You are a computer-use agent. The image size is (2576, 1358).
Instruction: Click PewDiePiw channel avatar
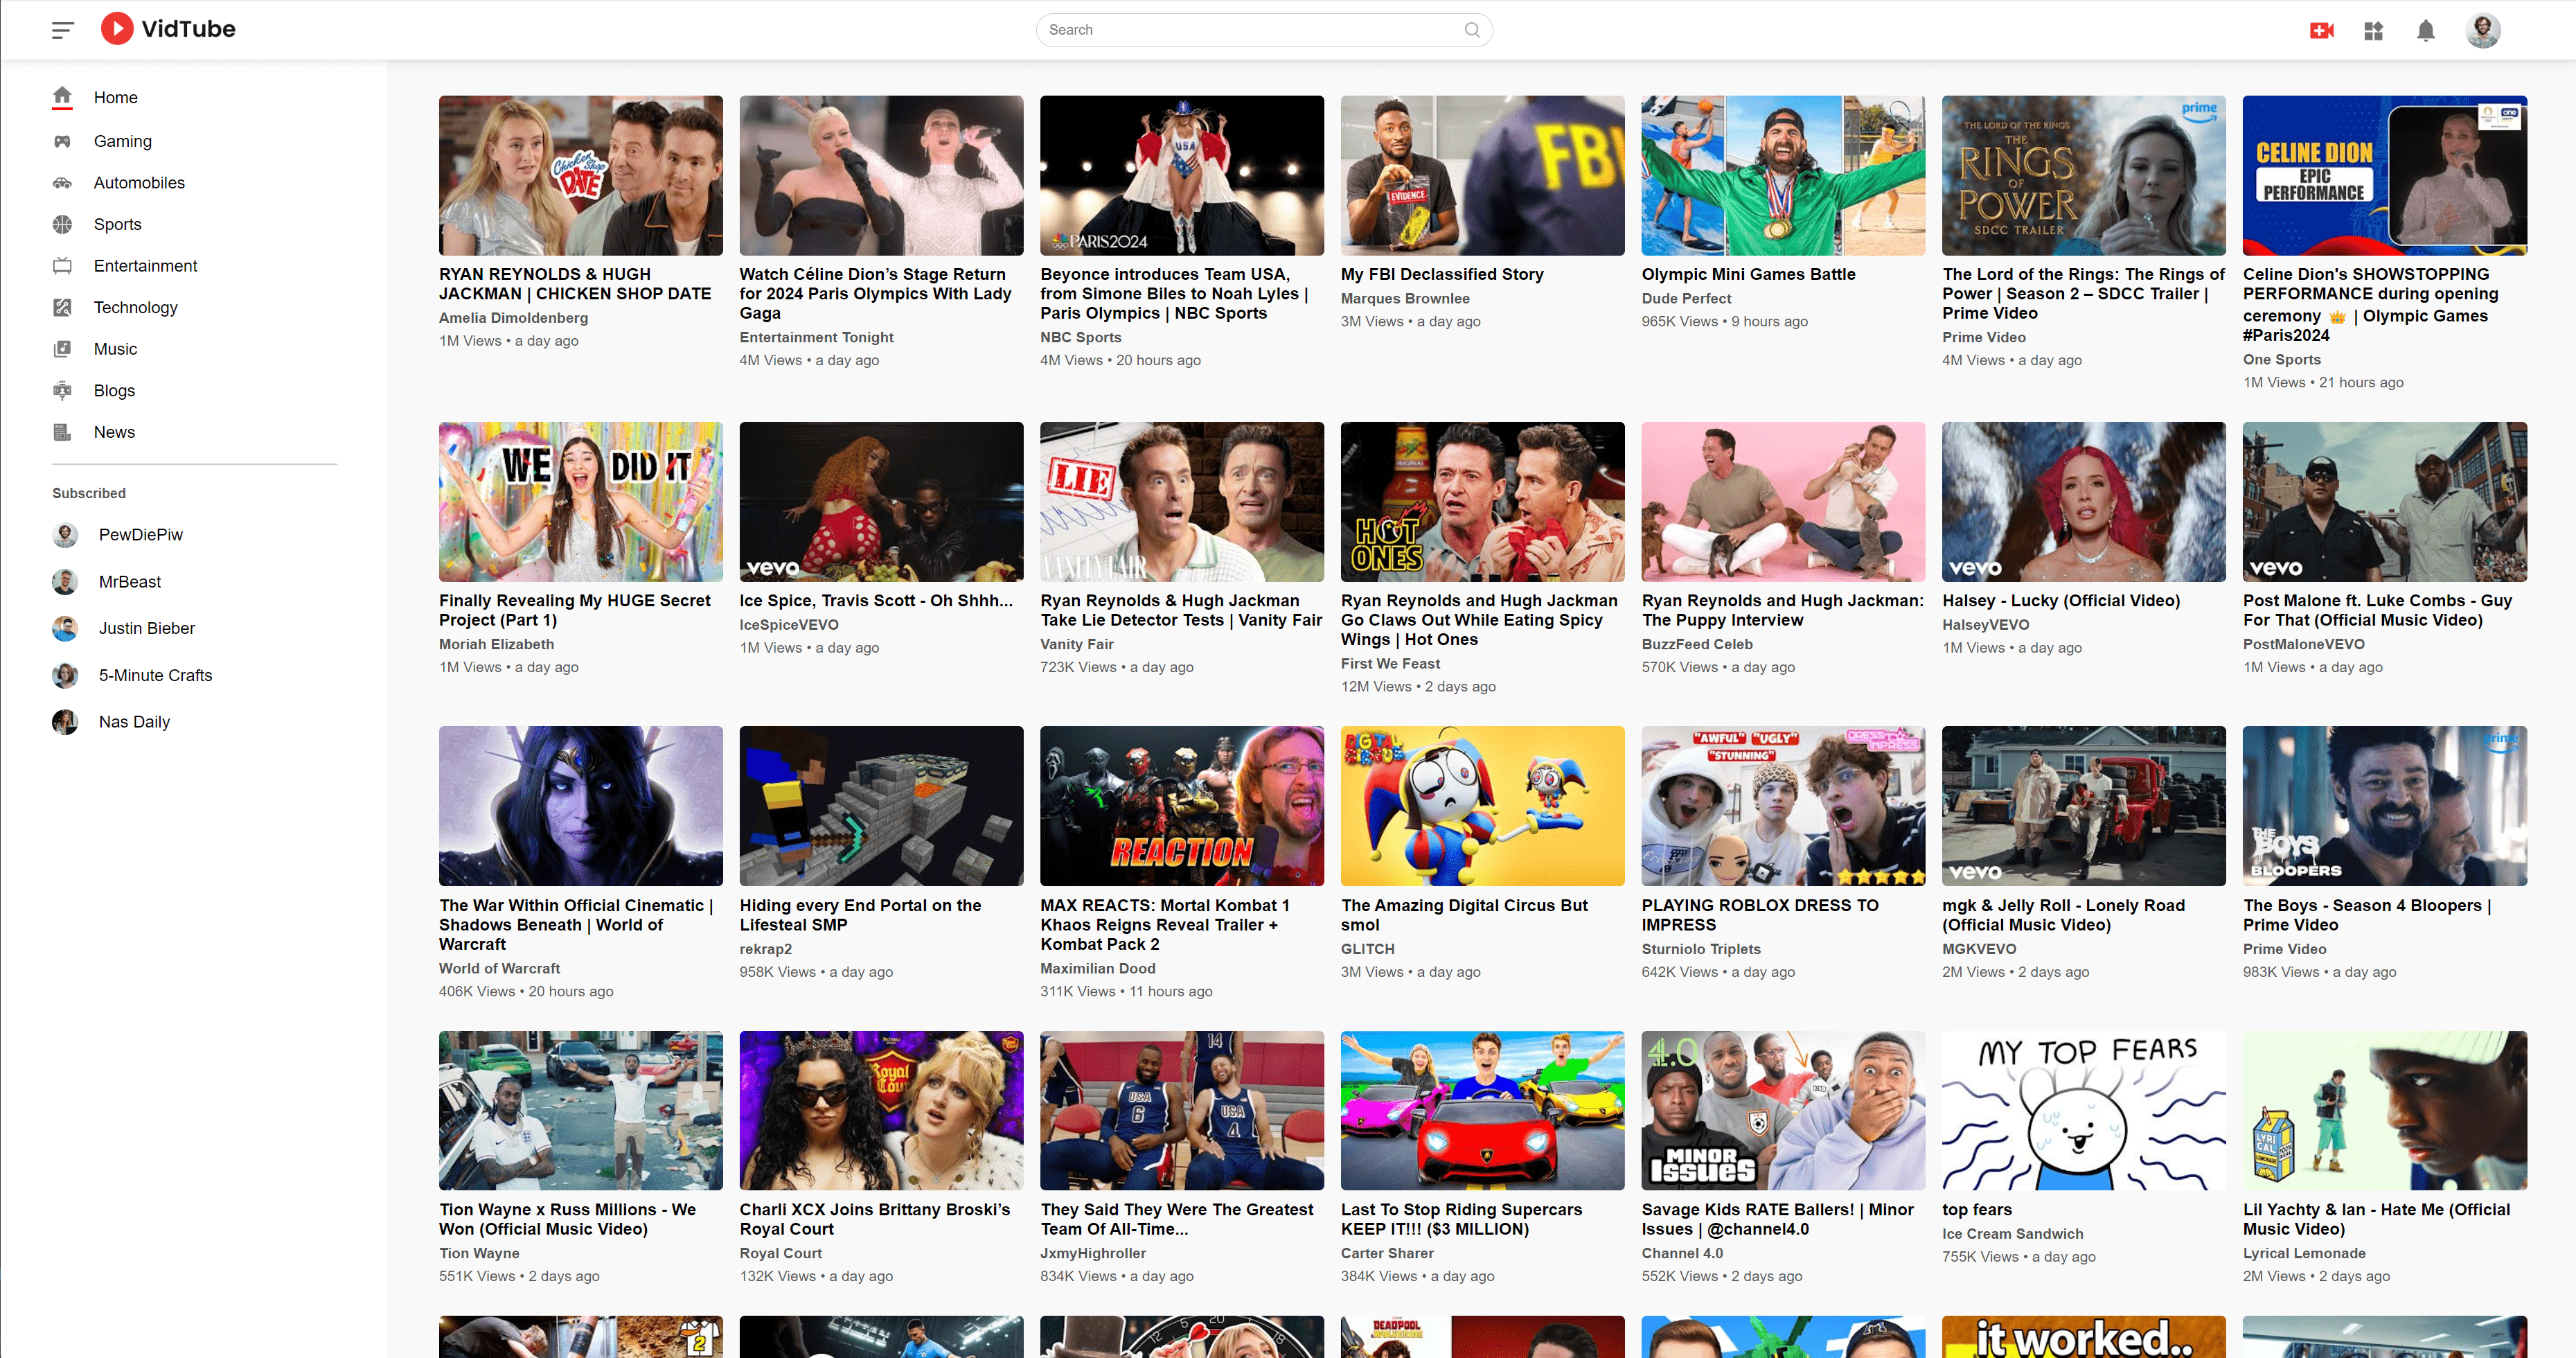tap(65, 535)
